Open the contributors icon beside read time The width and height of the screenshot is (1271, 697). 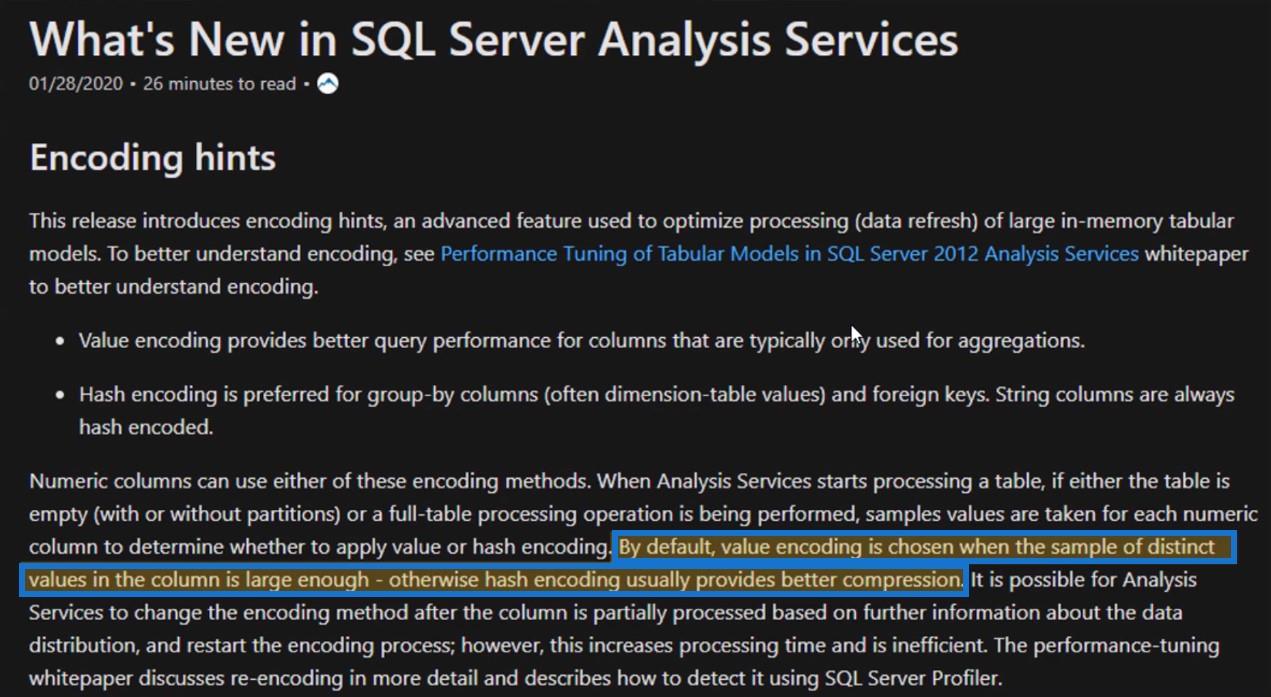click(327, 84)
